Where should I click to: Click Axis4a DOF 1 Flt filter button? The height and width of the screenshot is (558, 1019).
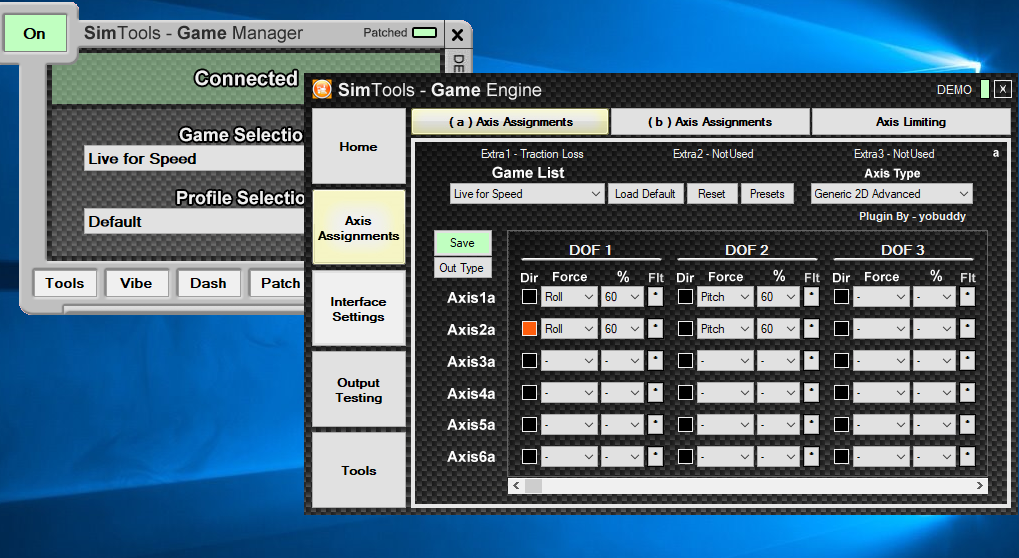[655, 392]
